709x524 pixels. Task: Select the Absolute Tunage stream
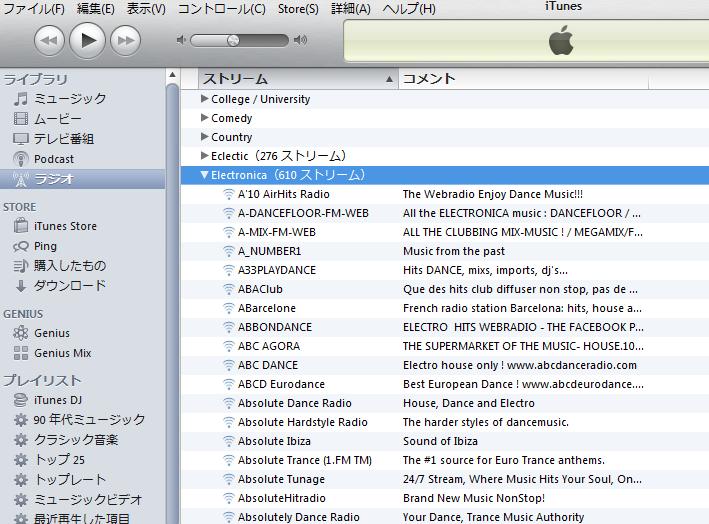pyautogui.click(x=281, y=479)
